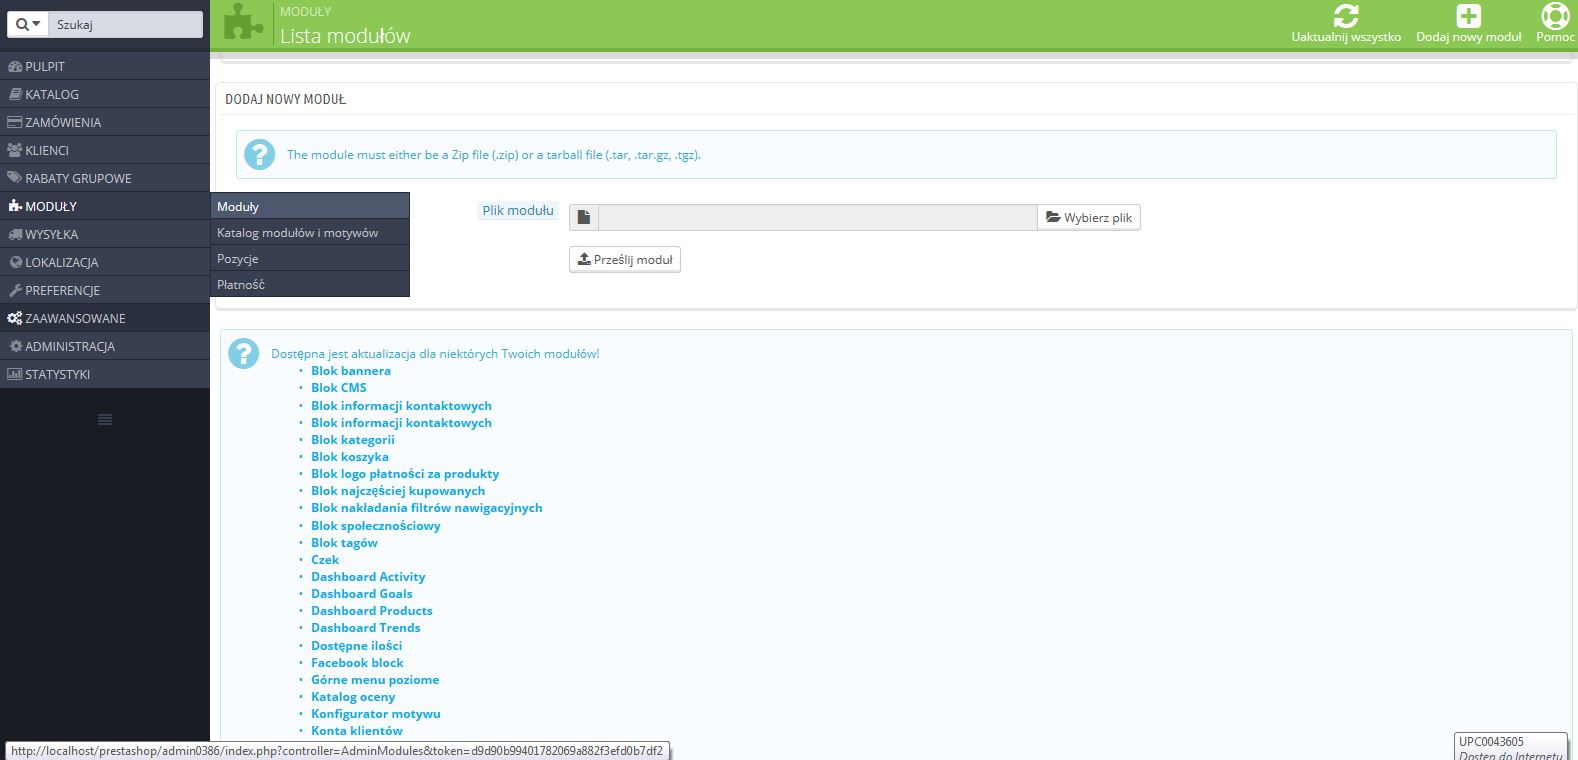Open the Blok bannera link
This screenshot has width=1578, height=760.
(351, 371)
